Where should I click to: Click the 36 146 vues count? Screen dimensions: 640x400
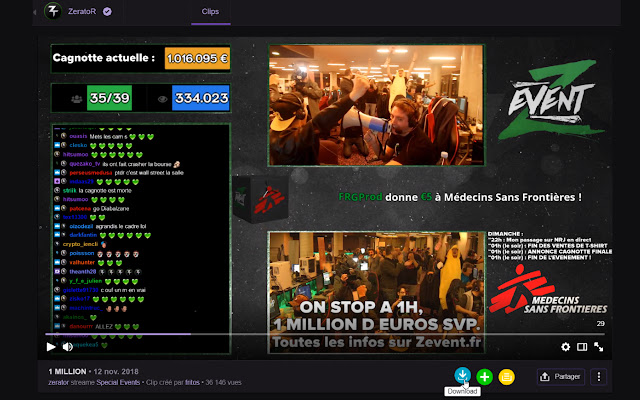[x=223, y=382]
